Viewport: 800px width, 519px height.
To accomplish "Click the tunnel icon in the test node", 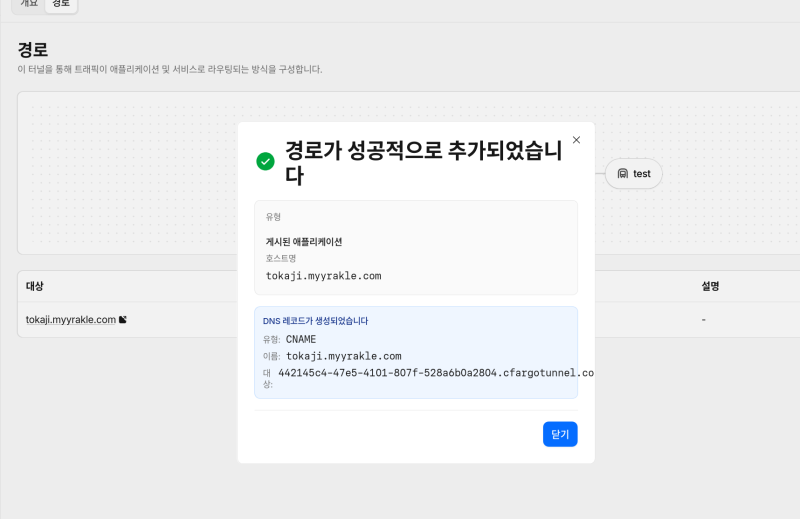I will click(623, 174).
